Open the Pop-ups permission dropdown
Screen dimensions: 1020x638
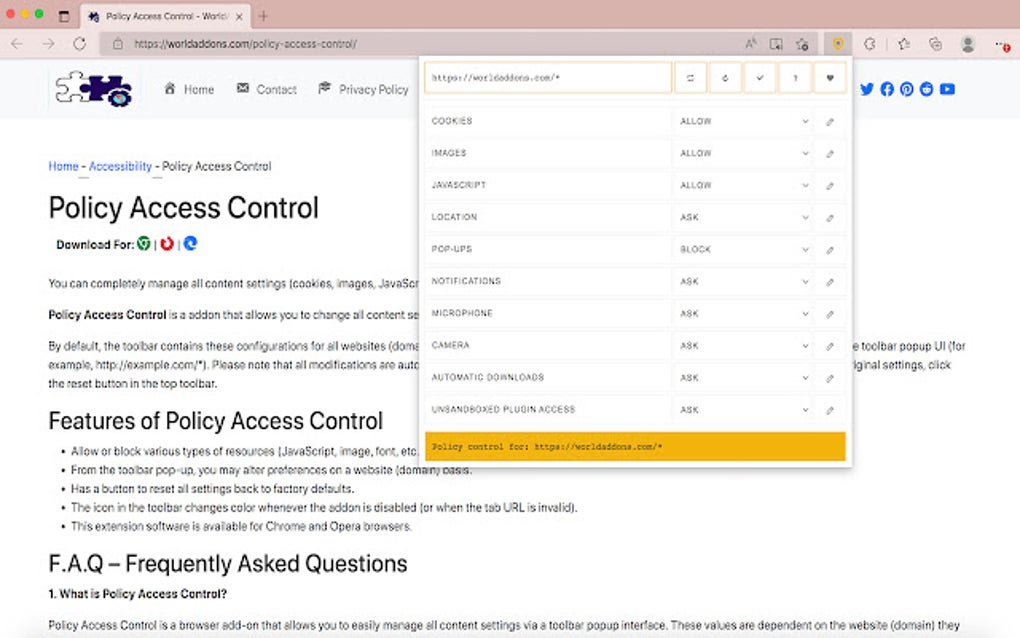click(744, 250)
